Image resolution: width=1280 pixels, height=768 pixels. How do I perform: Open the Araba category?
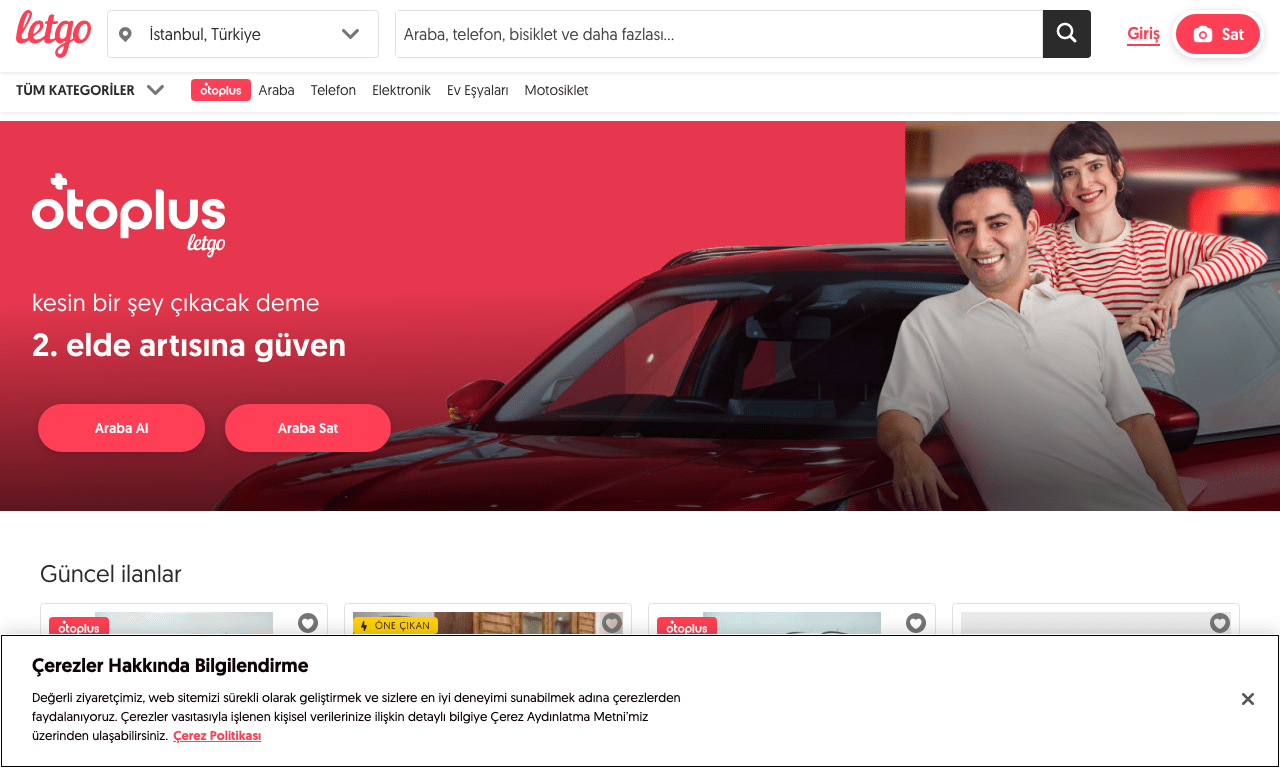click(x=276, y=90)
